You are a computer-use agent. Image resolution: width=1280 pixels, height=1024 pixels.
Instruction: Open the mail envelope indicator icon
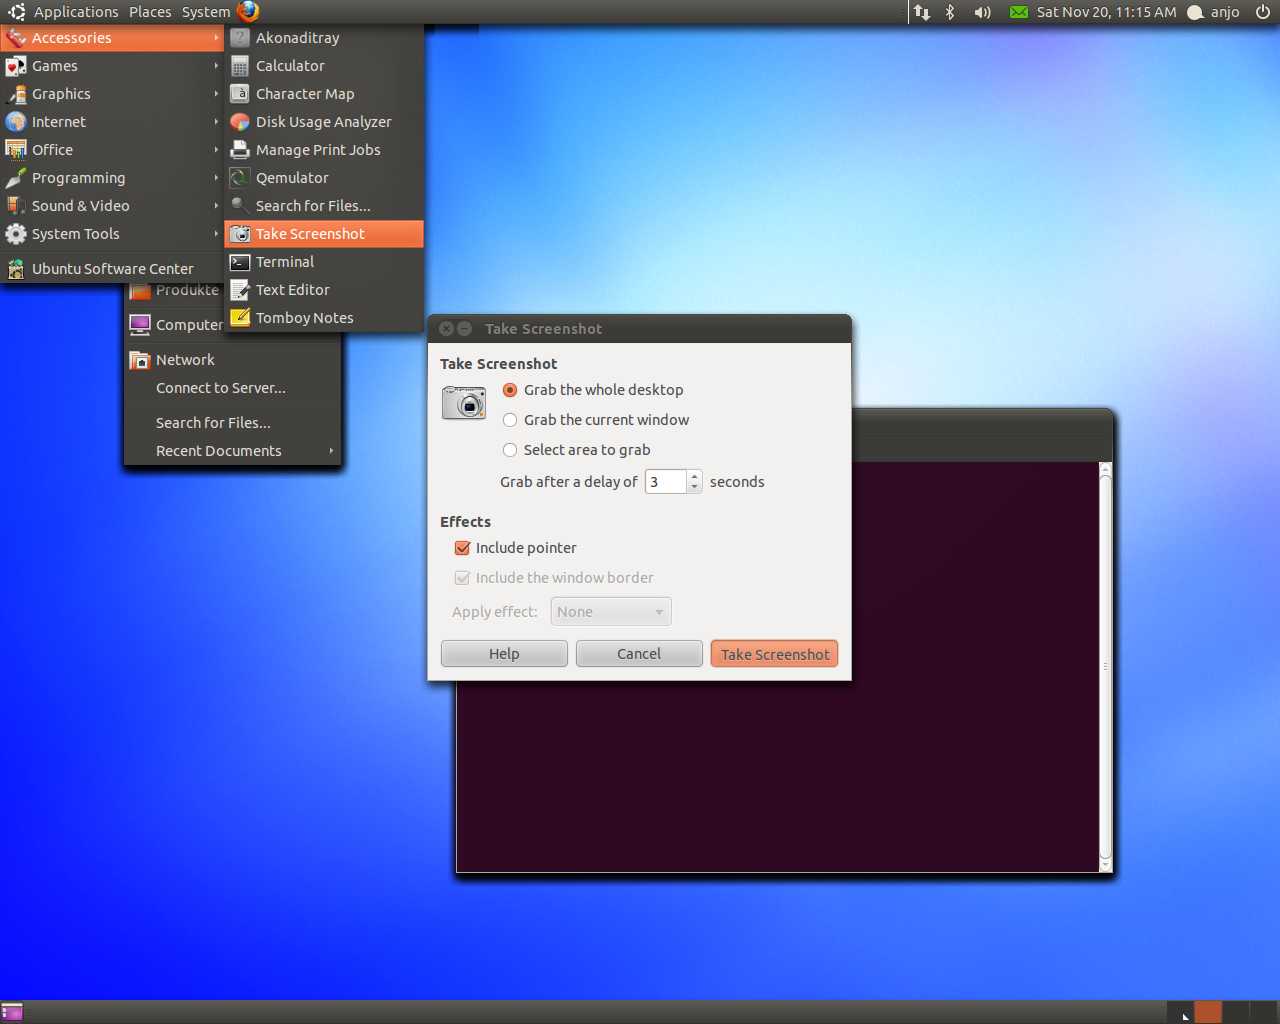tap(1018, 12)
